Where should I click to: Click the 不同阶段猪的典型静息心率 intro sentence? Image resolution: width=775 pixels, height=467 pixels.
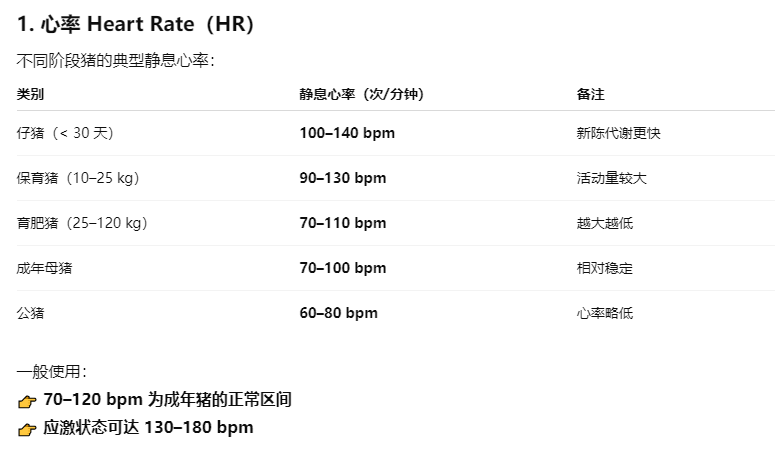[x=115, y=61]
